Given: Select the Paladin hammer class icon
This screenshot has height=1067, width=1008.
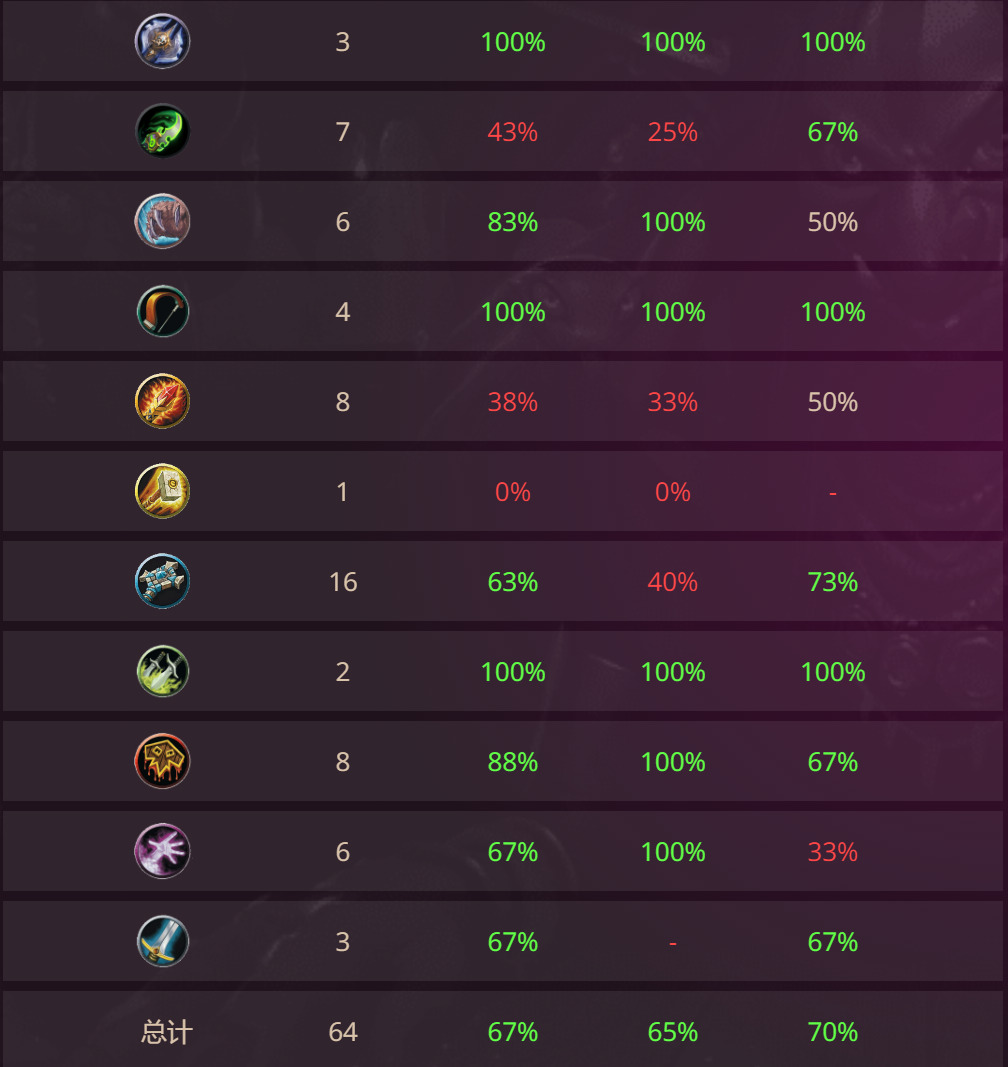Looking at the screenshot, I should (162, 491).
